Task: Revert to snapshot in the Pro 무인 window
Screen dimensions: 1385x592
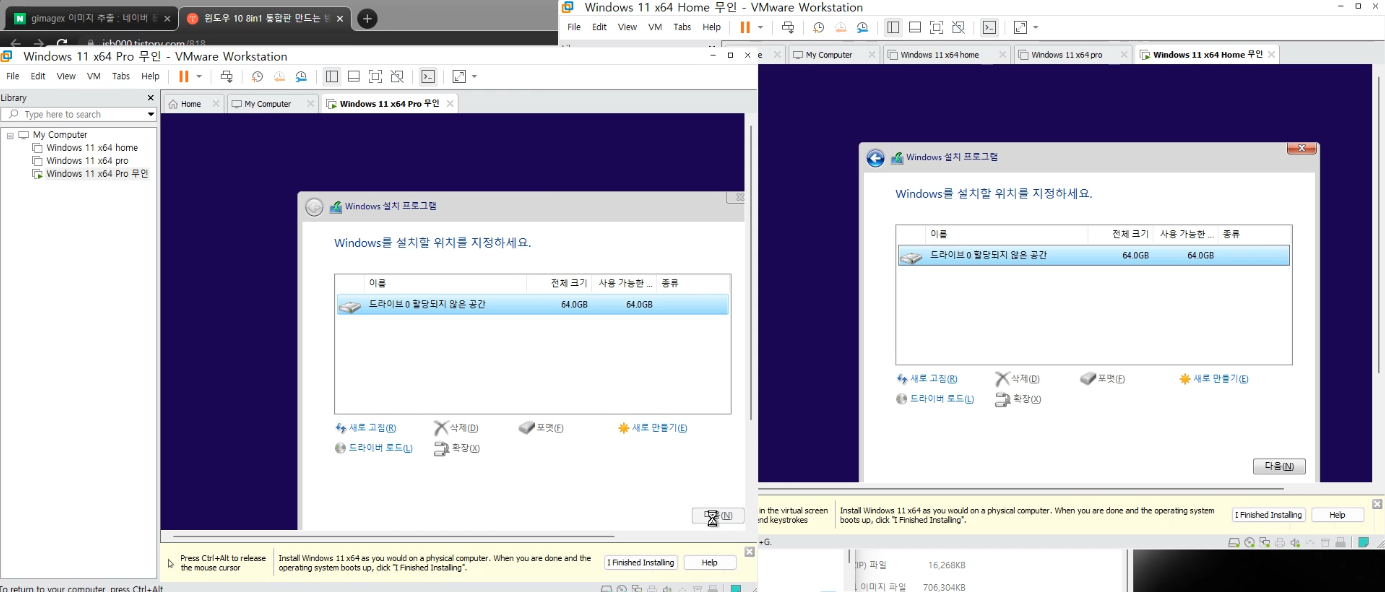Action: (279, 76)
